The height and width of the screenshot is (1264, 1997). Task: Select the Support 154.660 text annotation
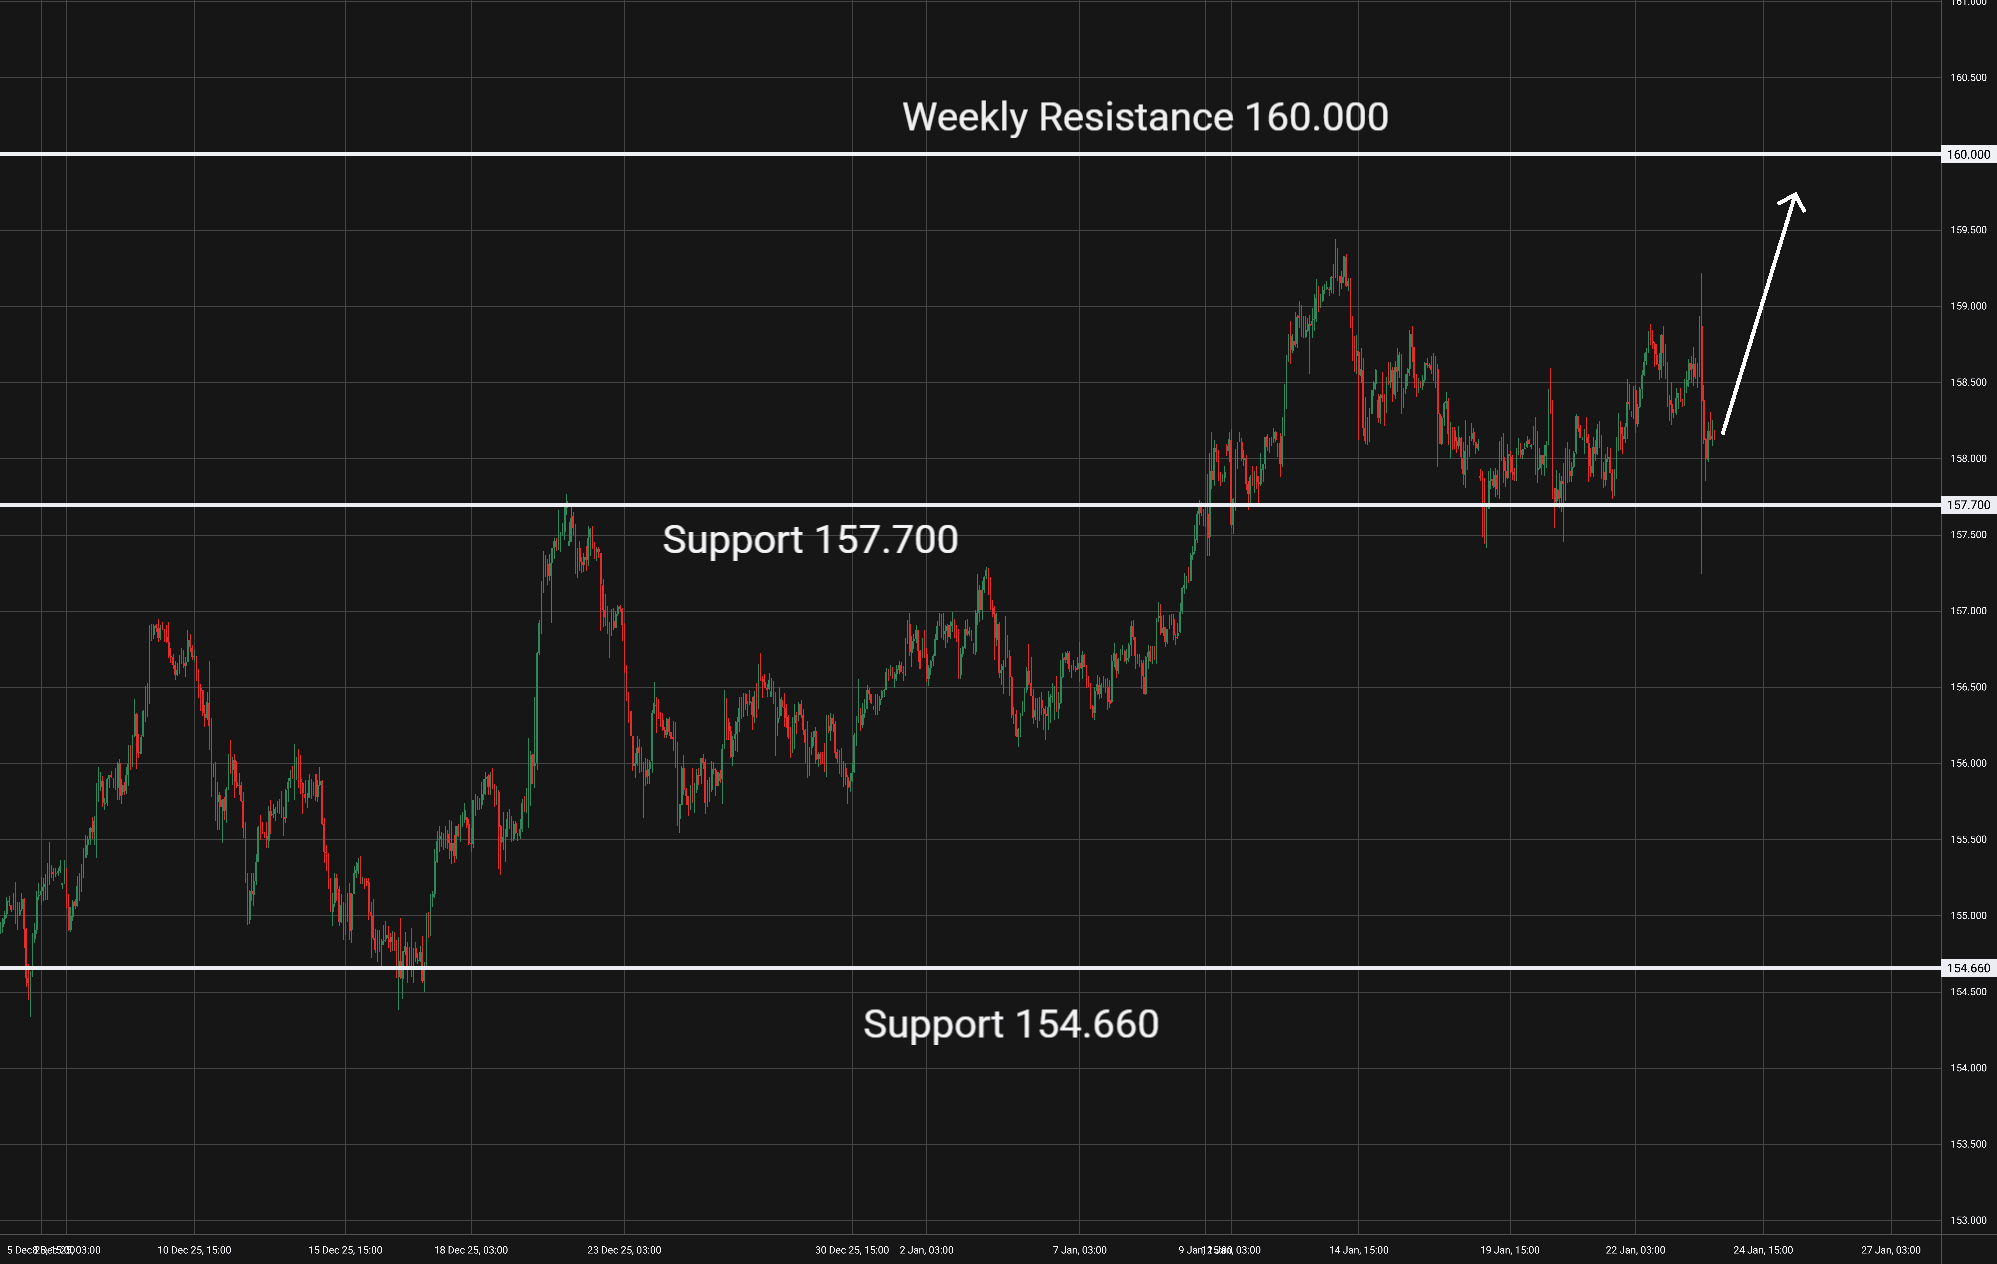pyautogui.click(x=1010, y=1024)
